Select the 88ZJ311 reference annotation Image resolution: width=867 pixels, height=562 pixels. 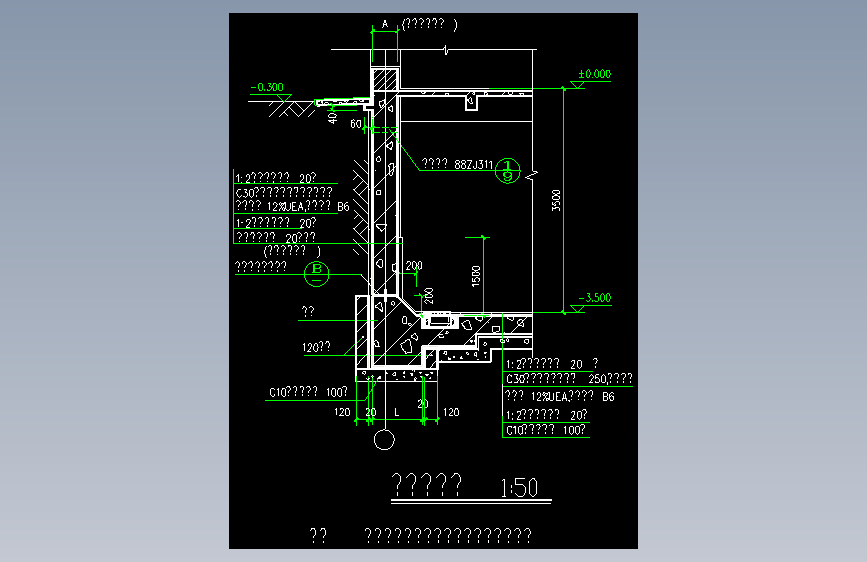click(x=473, y=164)
